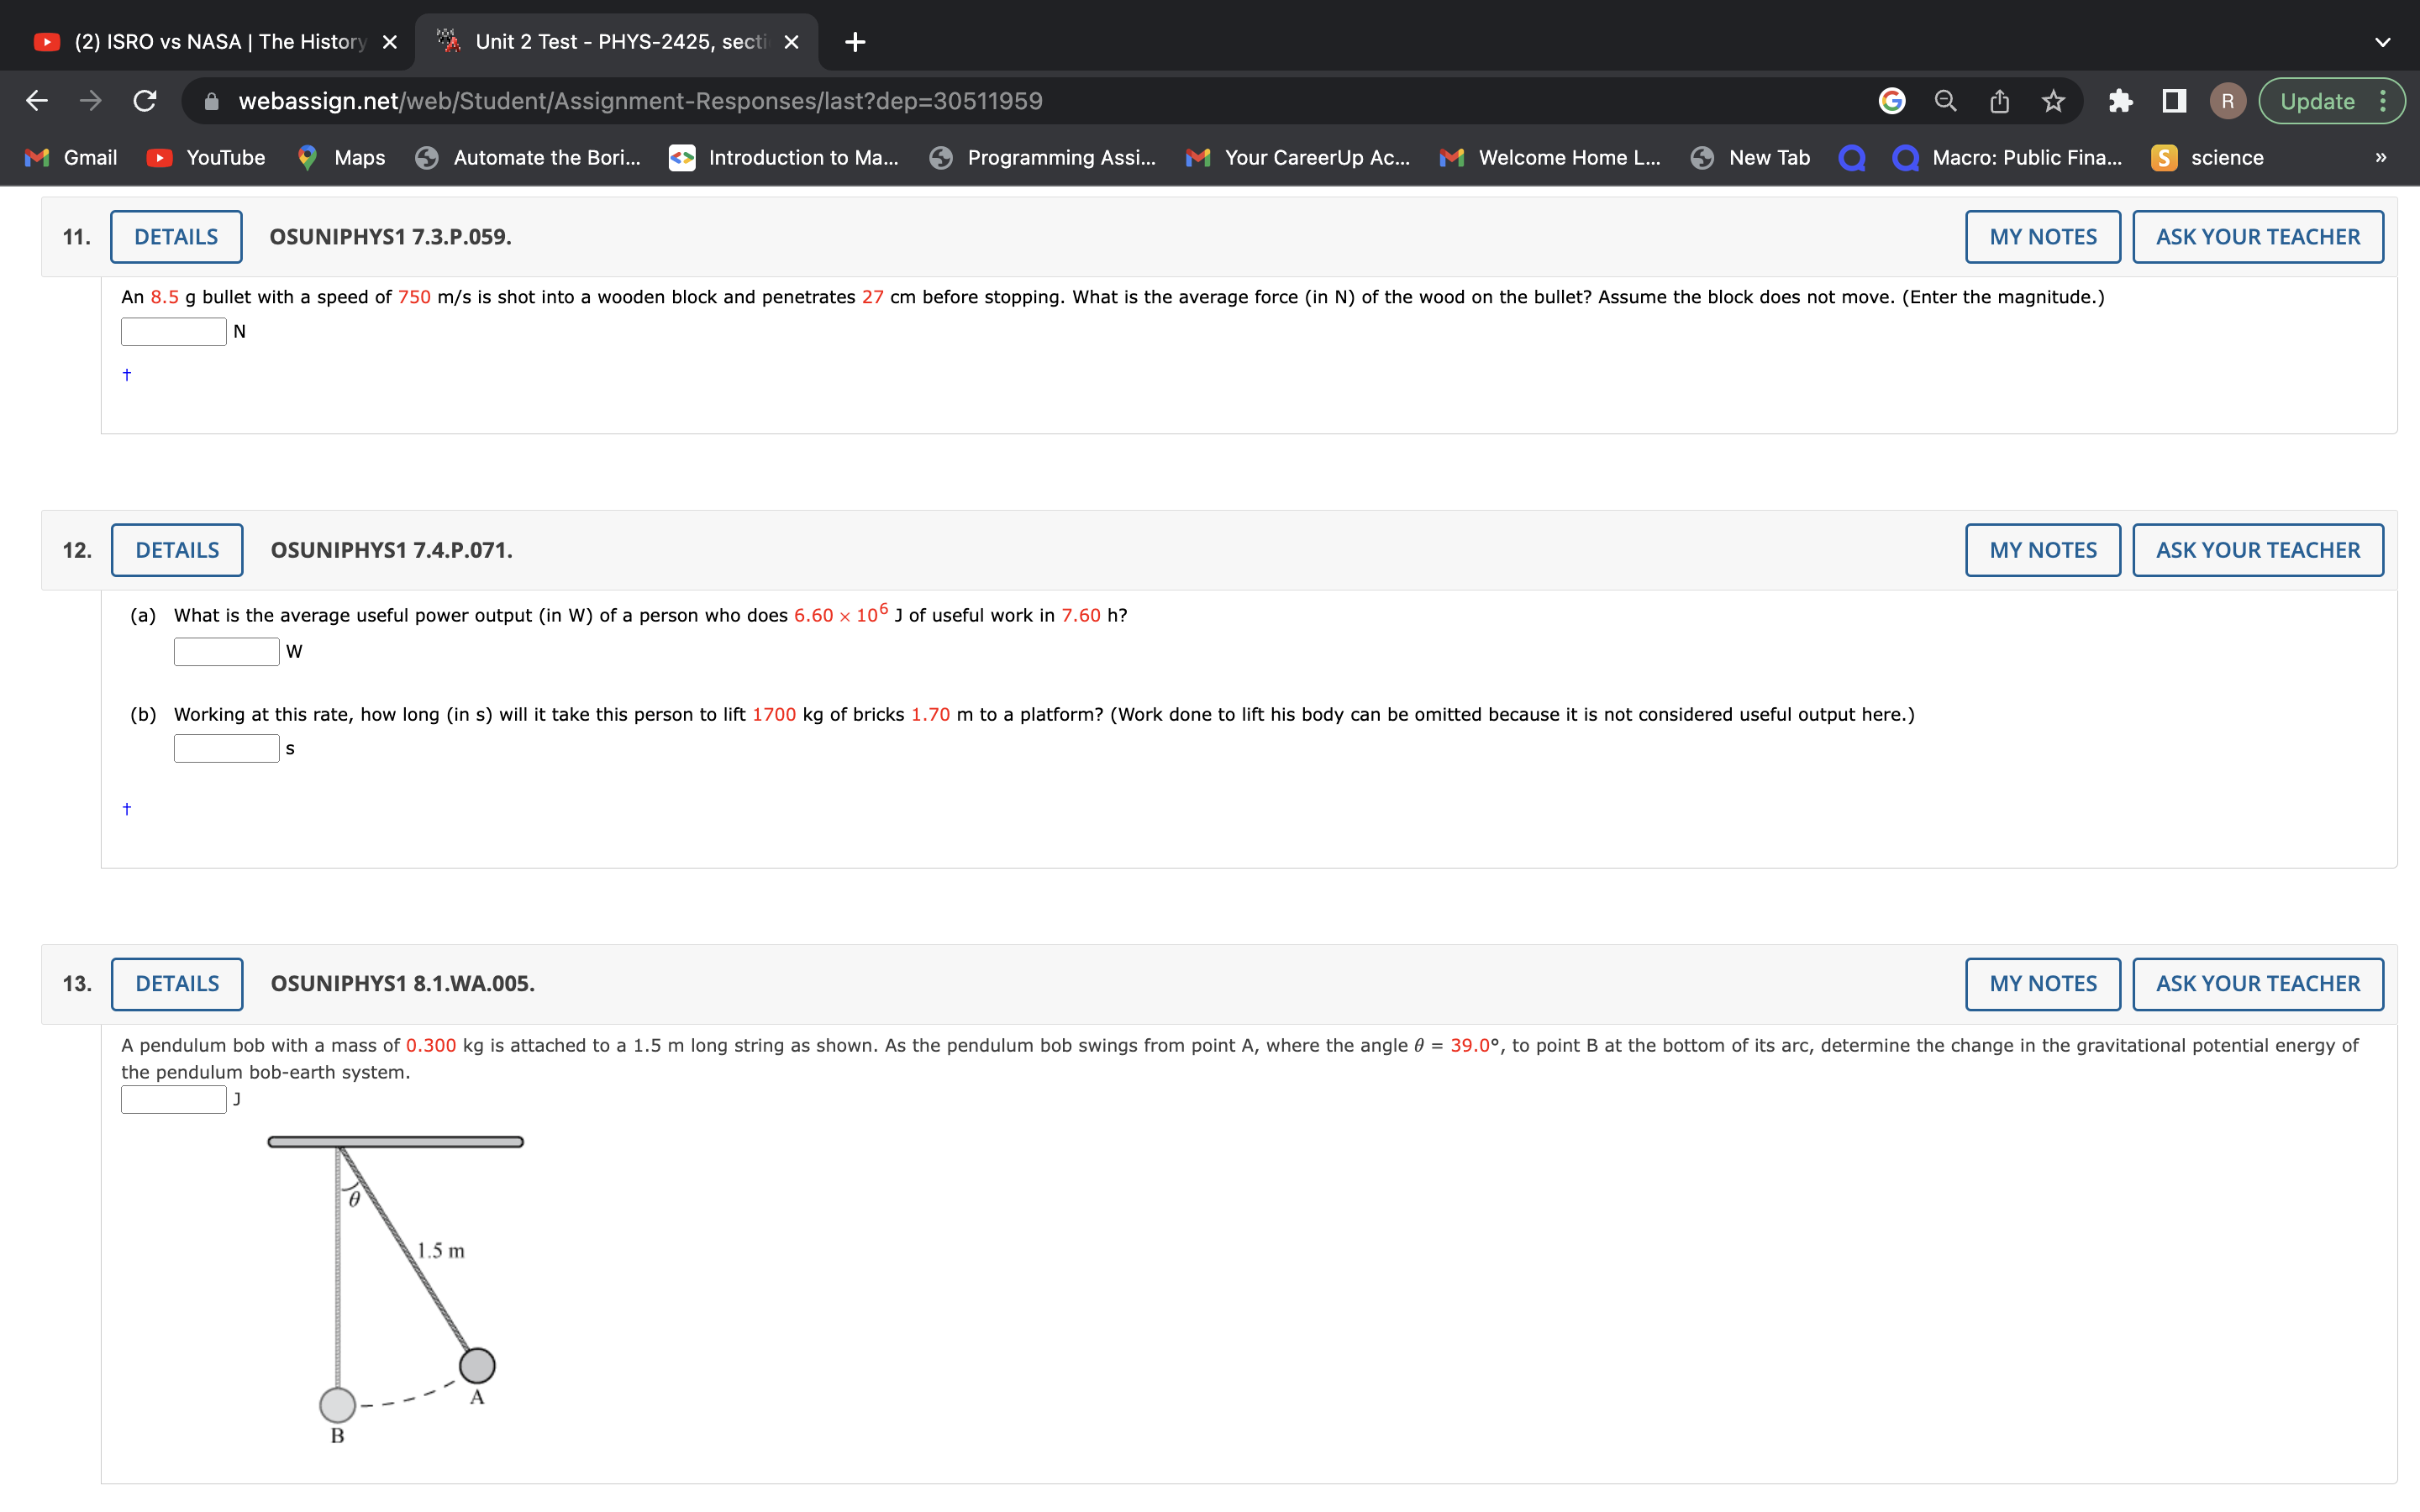Open the Extensions puzzle icon
Viewport: 2420px width, 1512px height.
tap(2120, 101)
